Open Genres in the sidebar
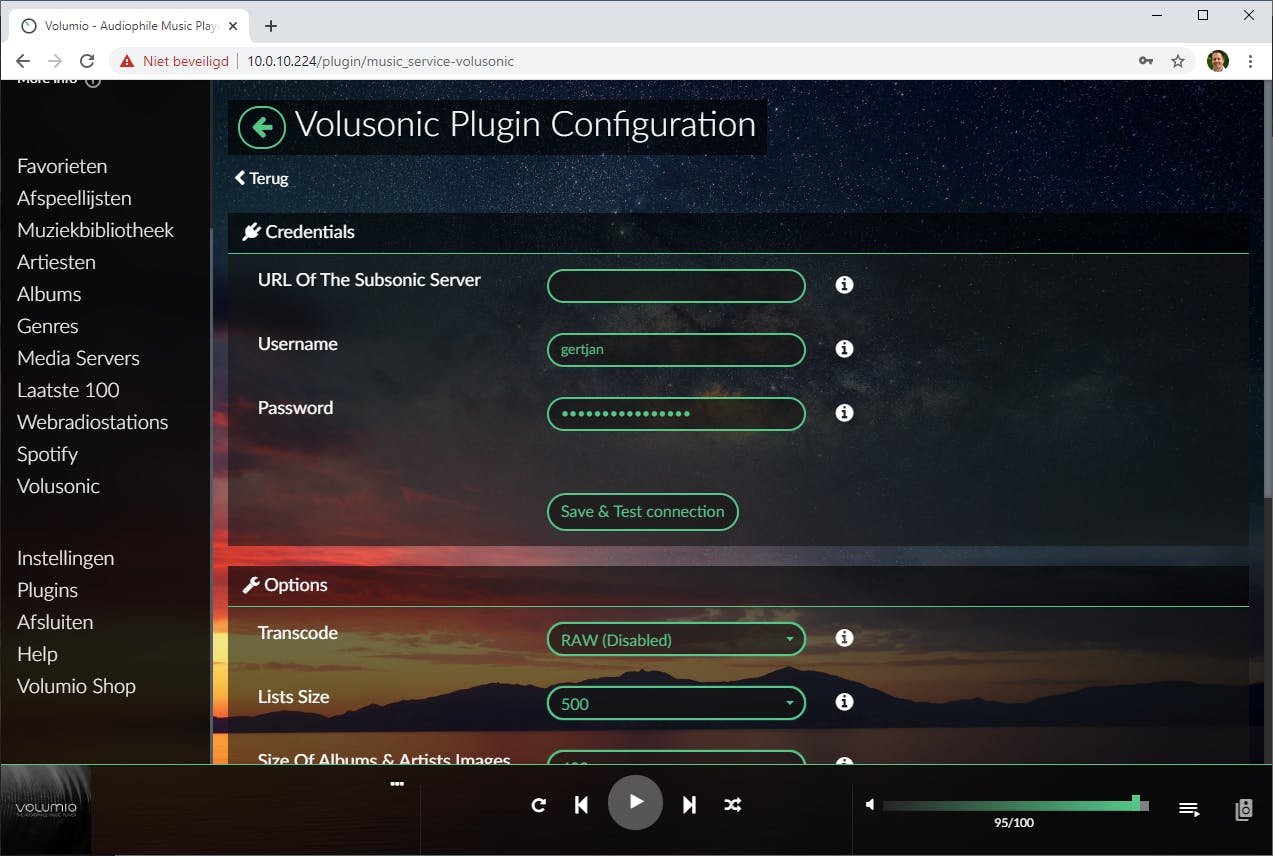Screen dimensions: 1273x856 (47, 326)
